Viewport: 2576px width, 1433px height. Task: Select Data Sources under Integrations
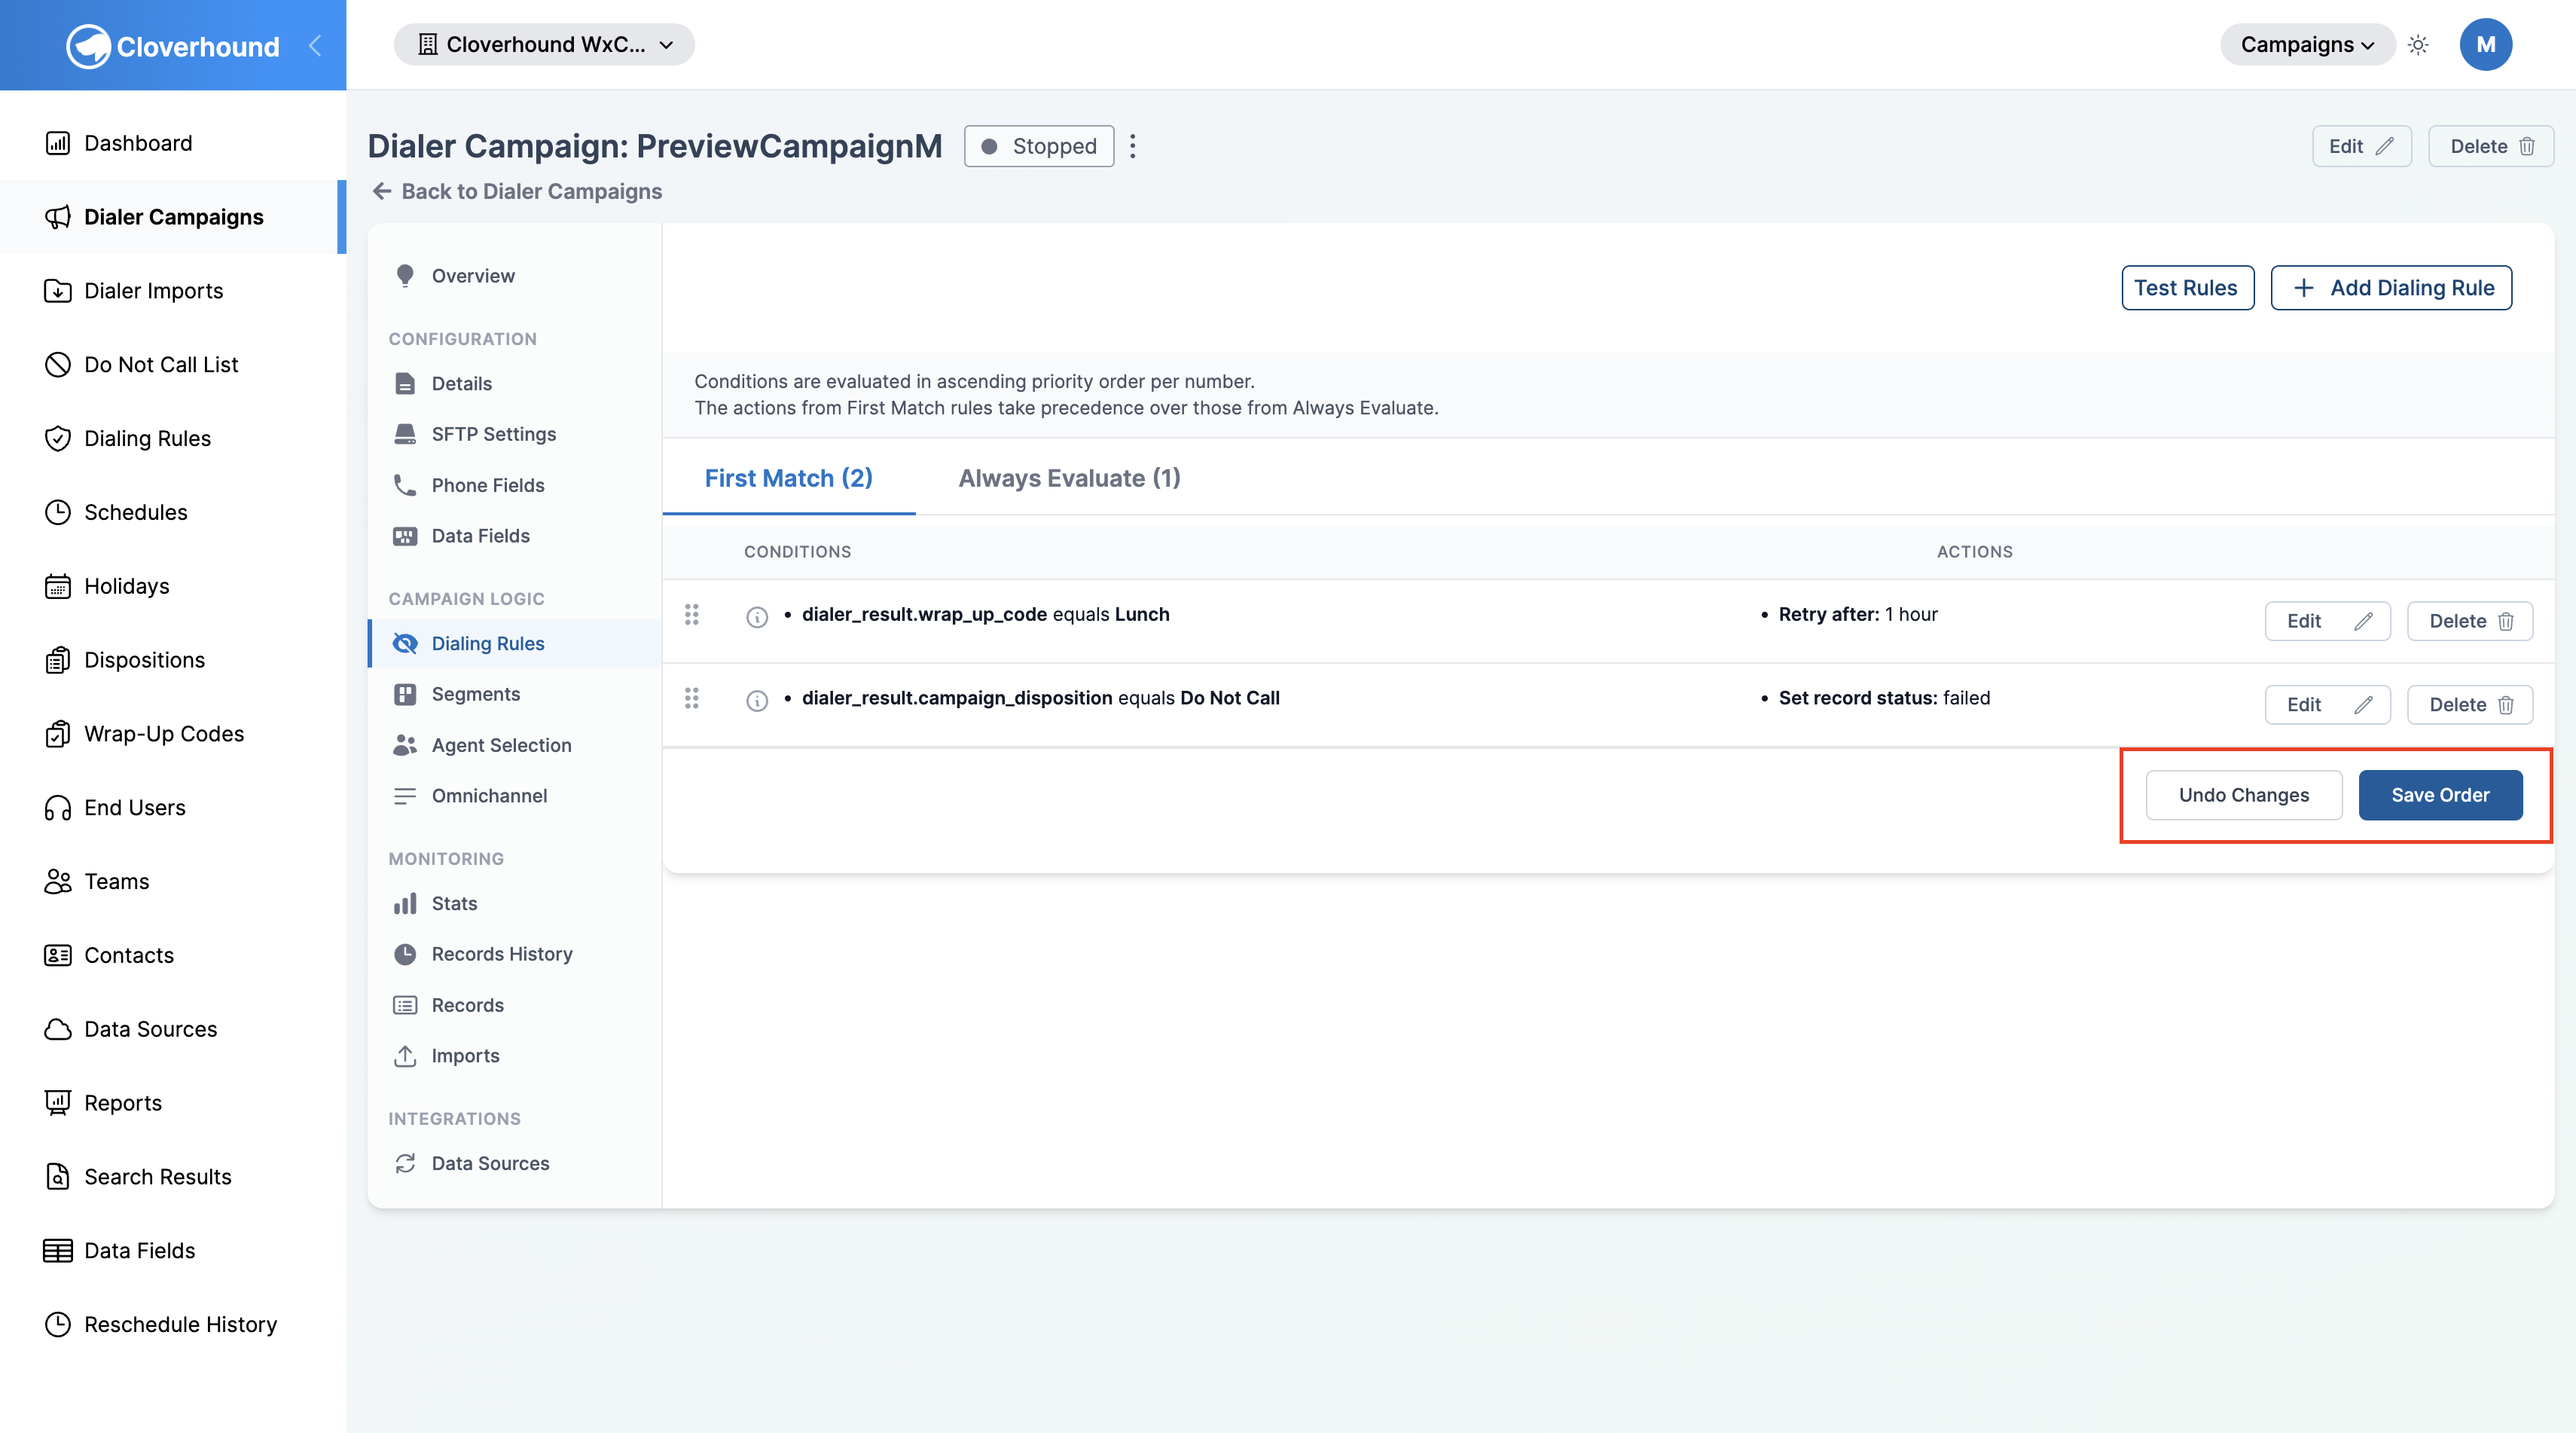(515, 1164)
